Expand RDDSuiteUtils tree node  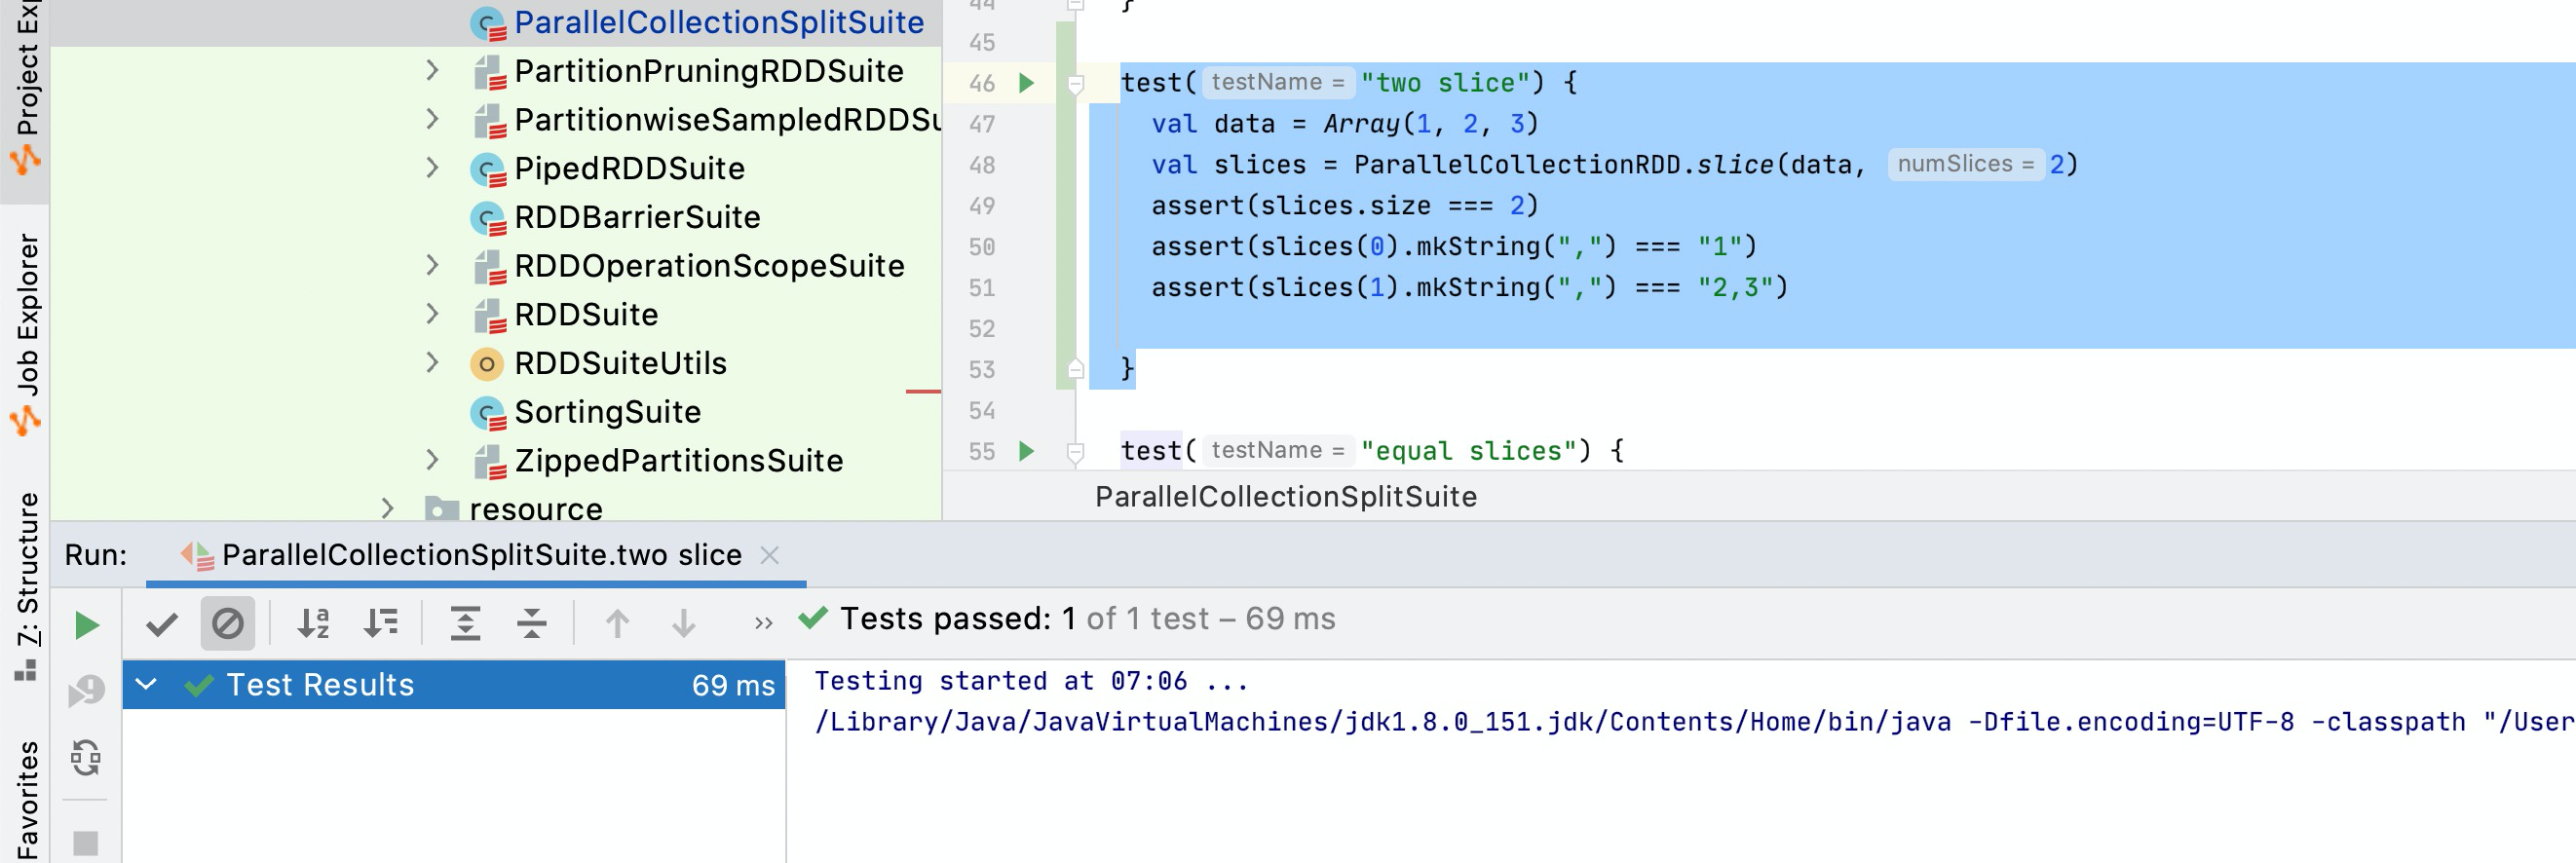[x=432, y=363]
